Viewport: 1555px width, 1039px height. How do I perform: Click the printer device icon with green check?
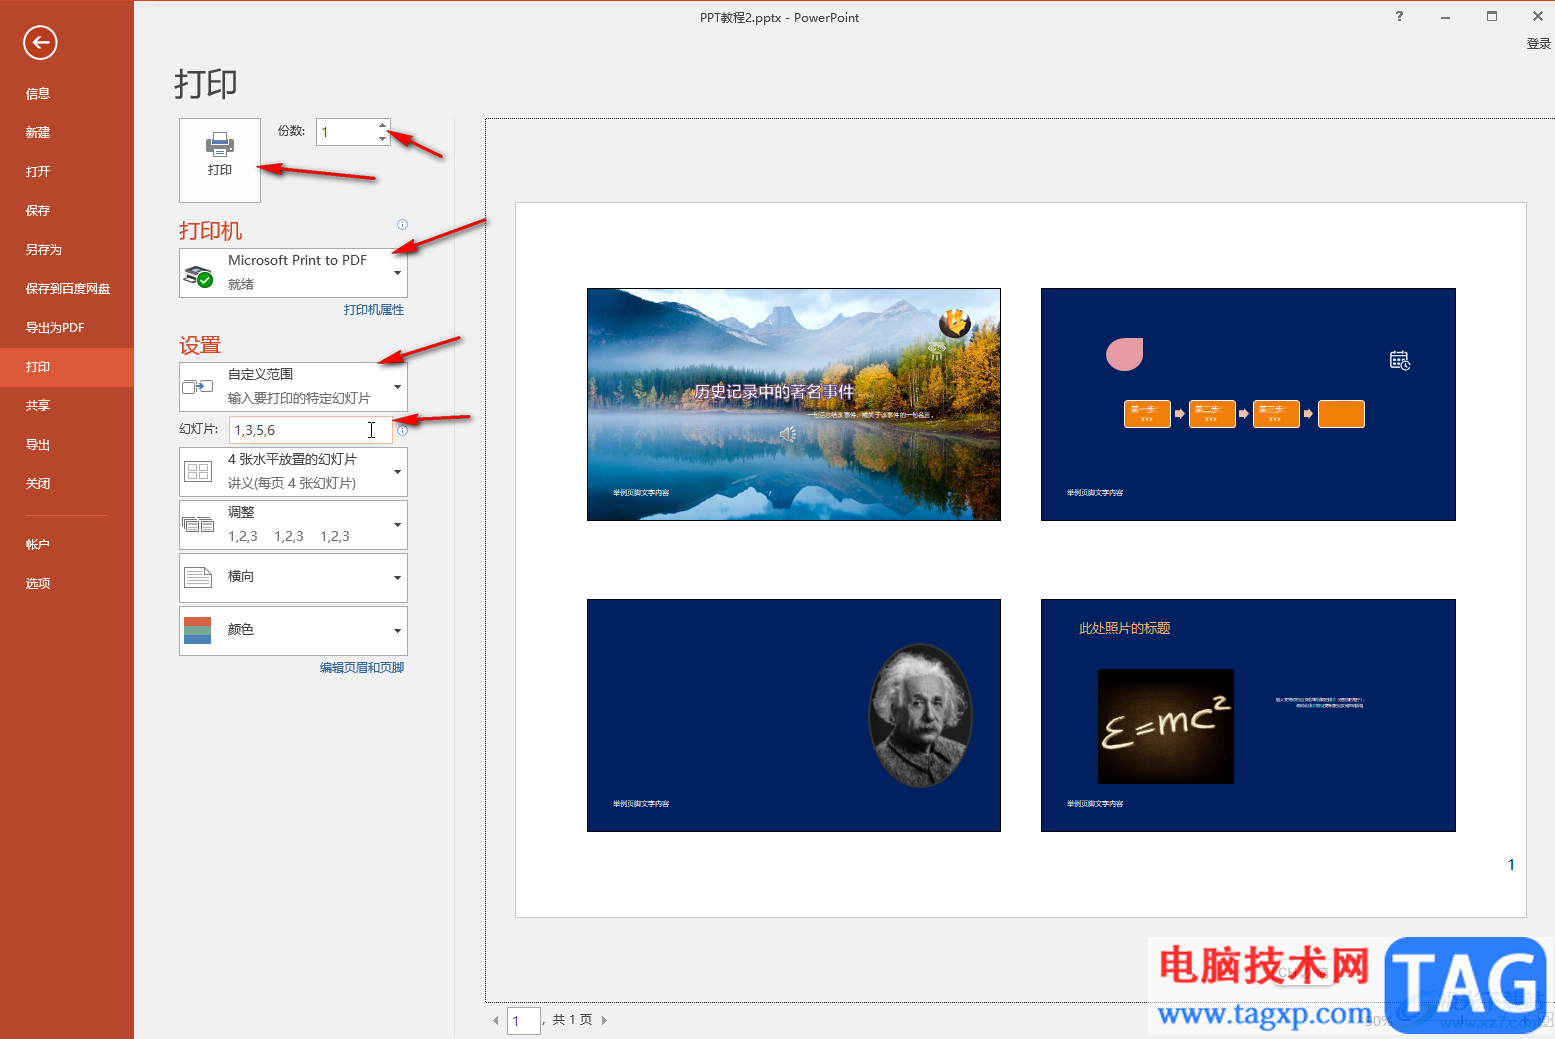(198, 276)
